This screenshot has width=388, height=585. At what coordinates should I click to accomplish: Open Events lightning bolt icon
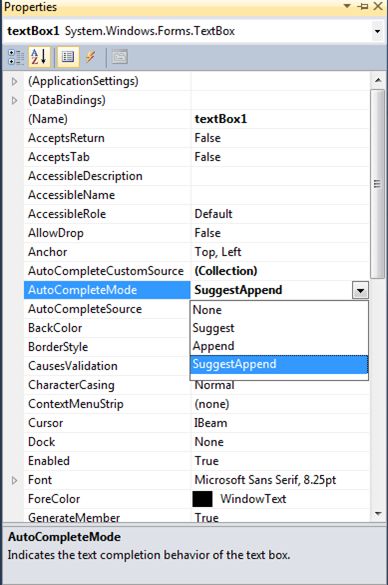click(x=91, y=57)
